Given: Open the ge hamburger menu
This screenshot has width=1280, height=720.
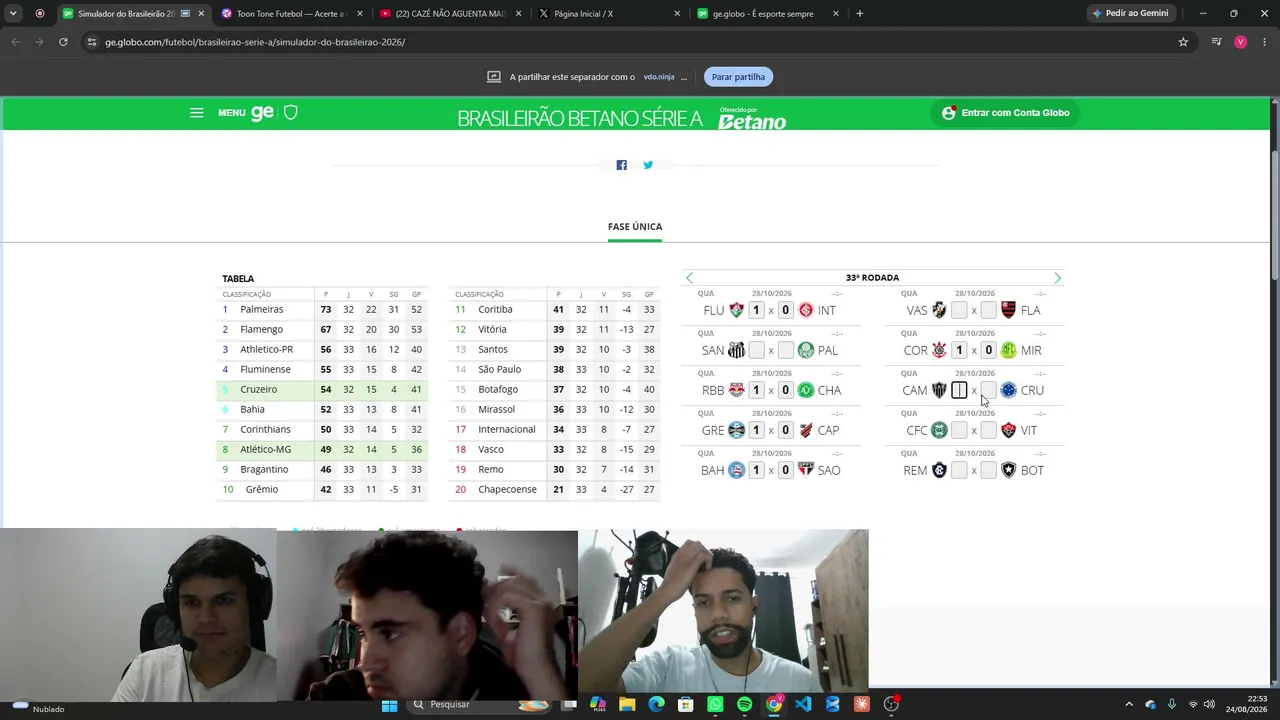Looking at the screenshot, I should tap(196, 113).
